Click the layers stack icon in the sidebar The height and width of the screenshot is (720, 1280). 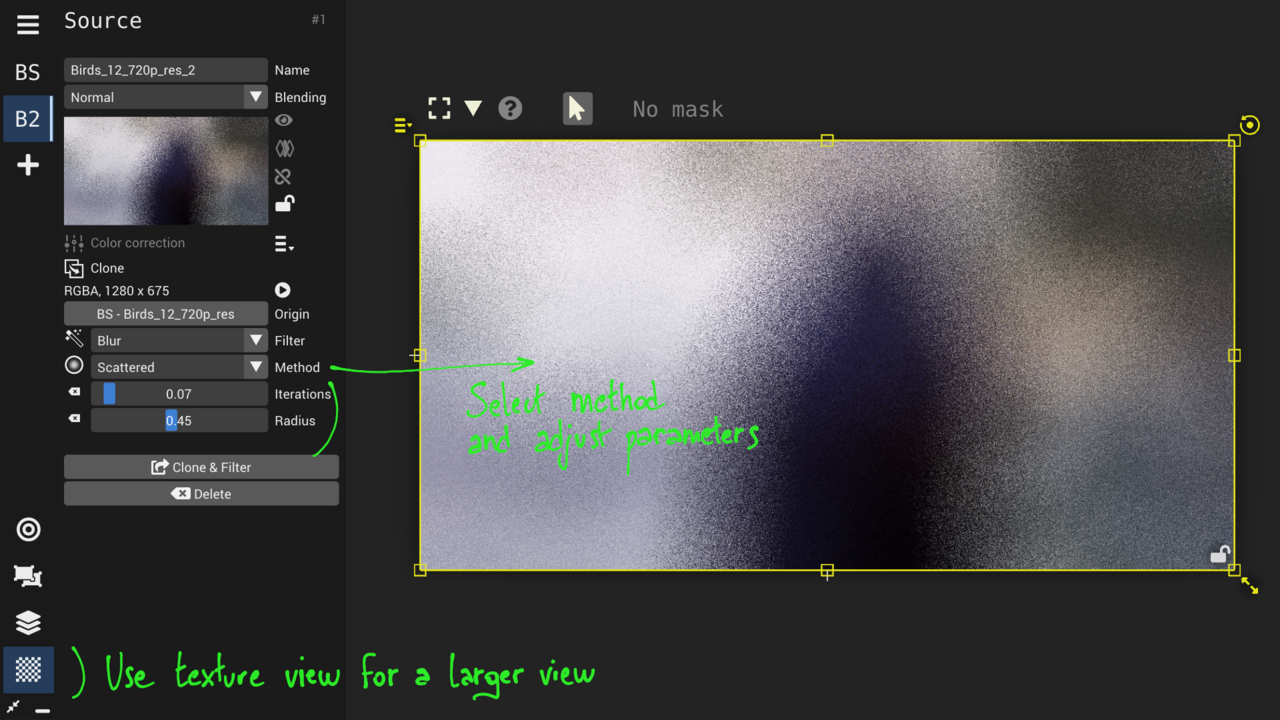27,622
